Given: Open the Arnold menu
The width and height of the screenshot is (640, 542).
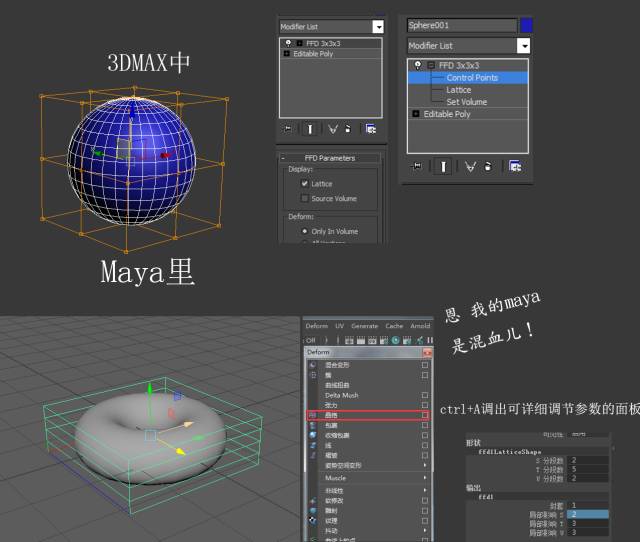Looking at the screenshot, I should [420, 326].
